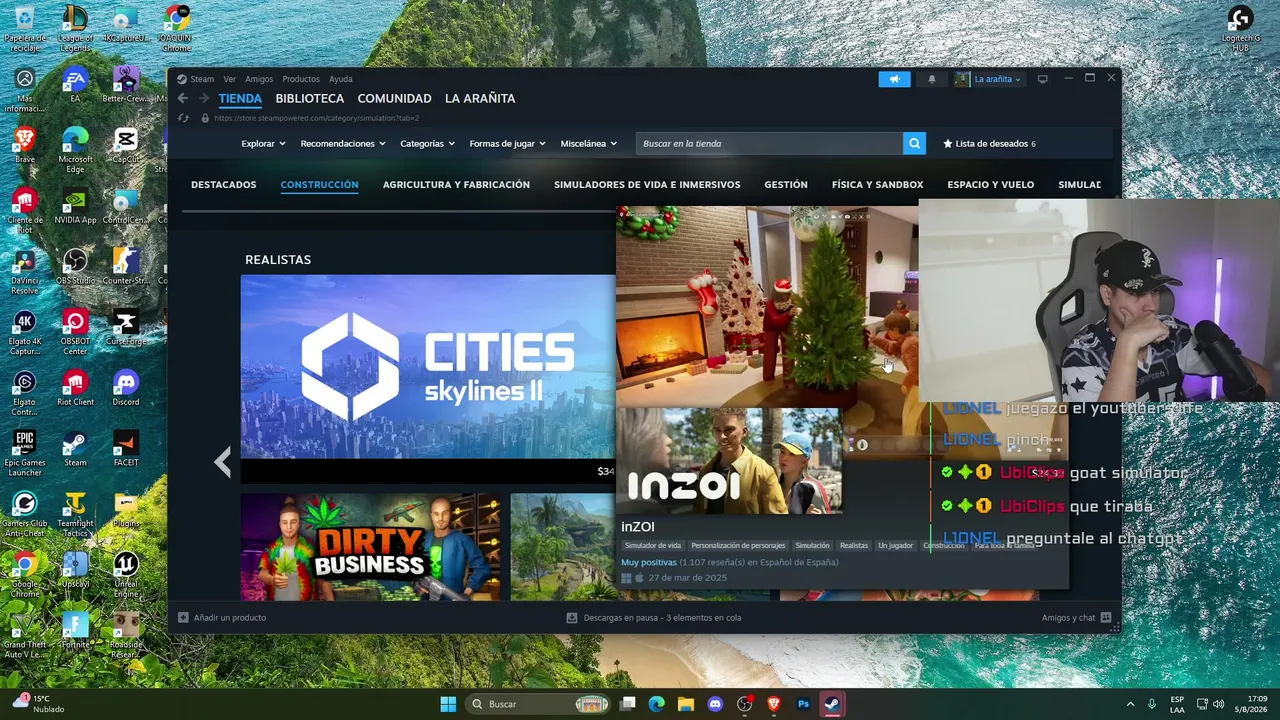Click the previous carousel arrow
This screenshot has height=720, width=1280.
(x=223, y=461)
